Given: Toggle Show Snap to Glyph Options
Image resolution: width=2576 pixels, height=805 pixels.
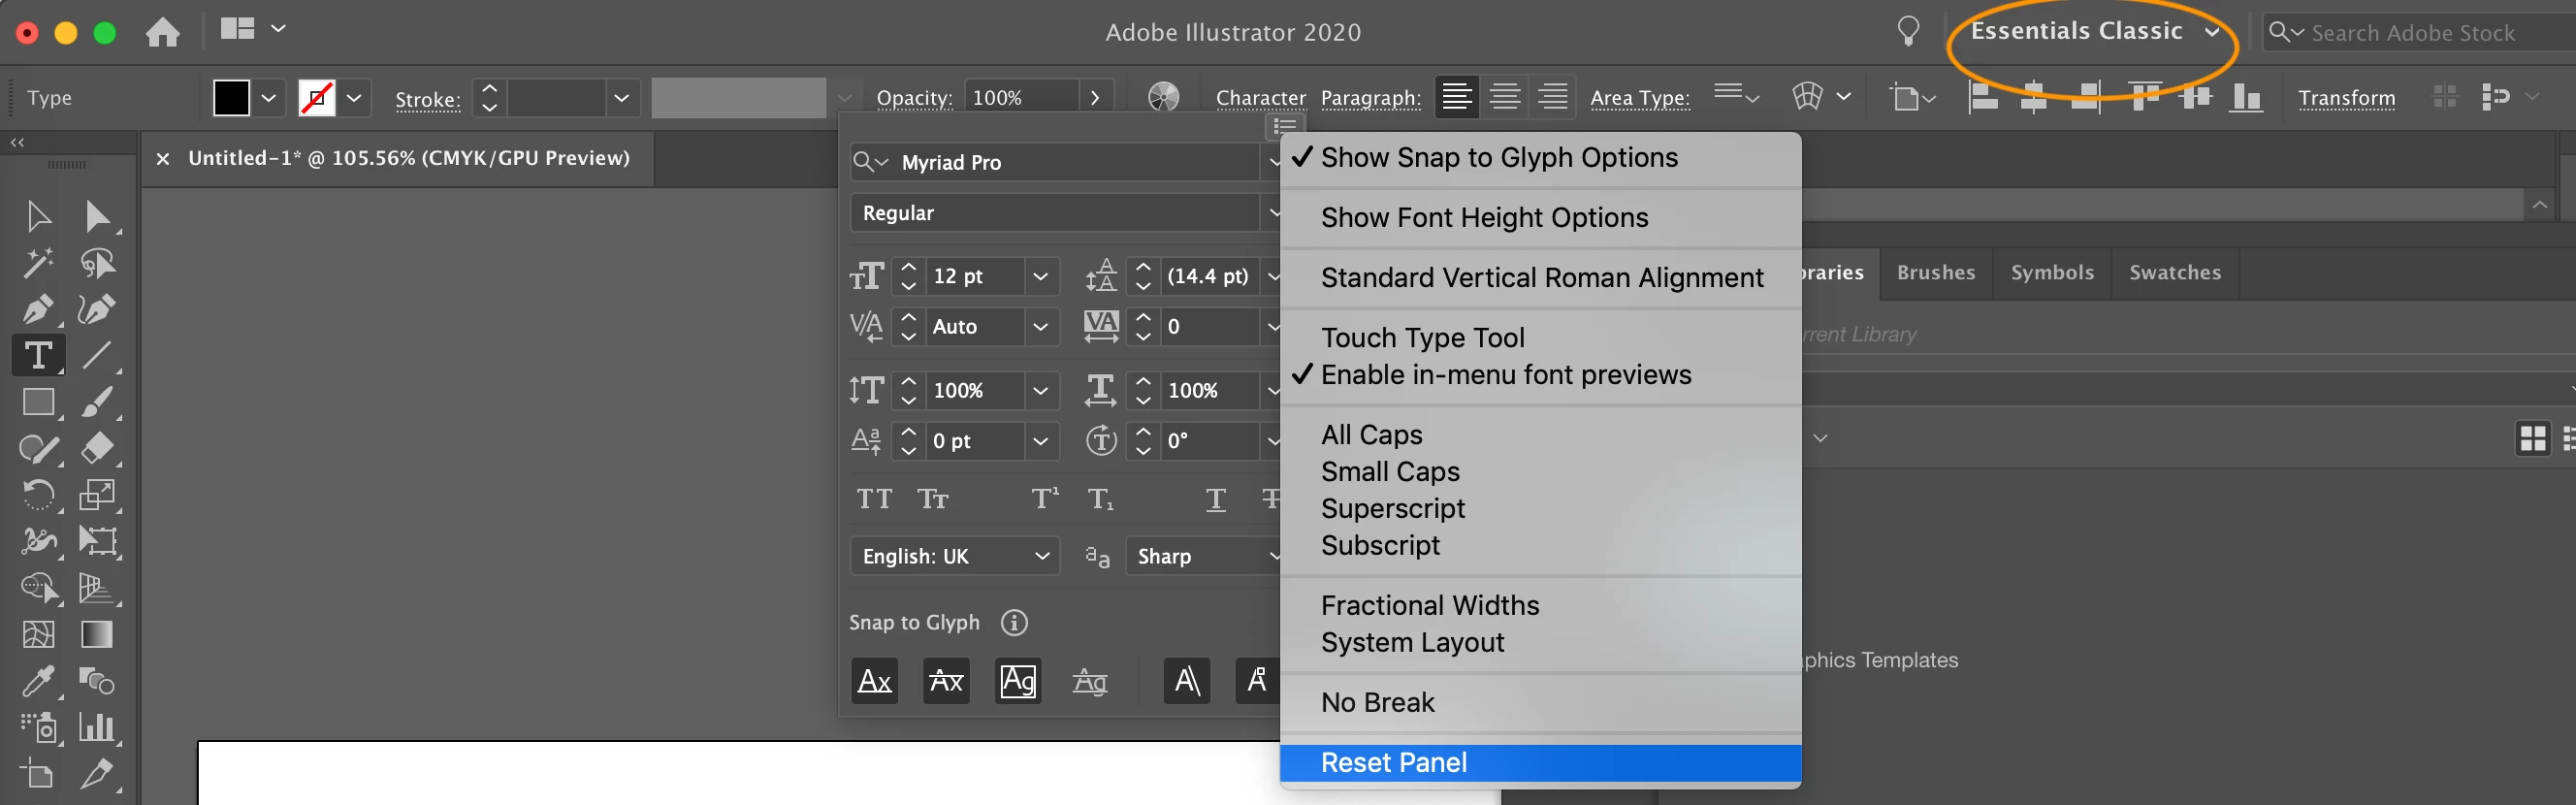Looking at the screenshot, I should point(1540,157).
